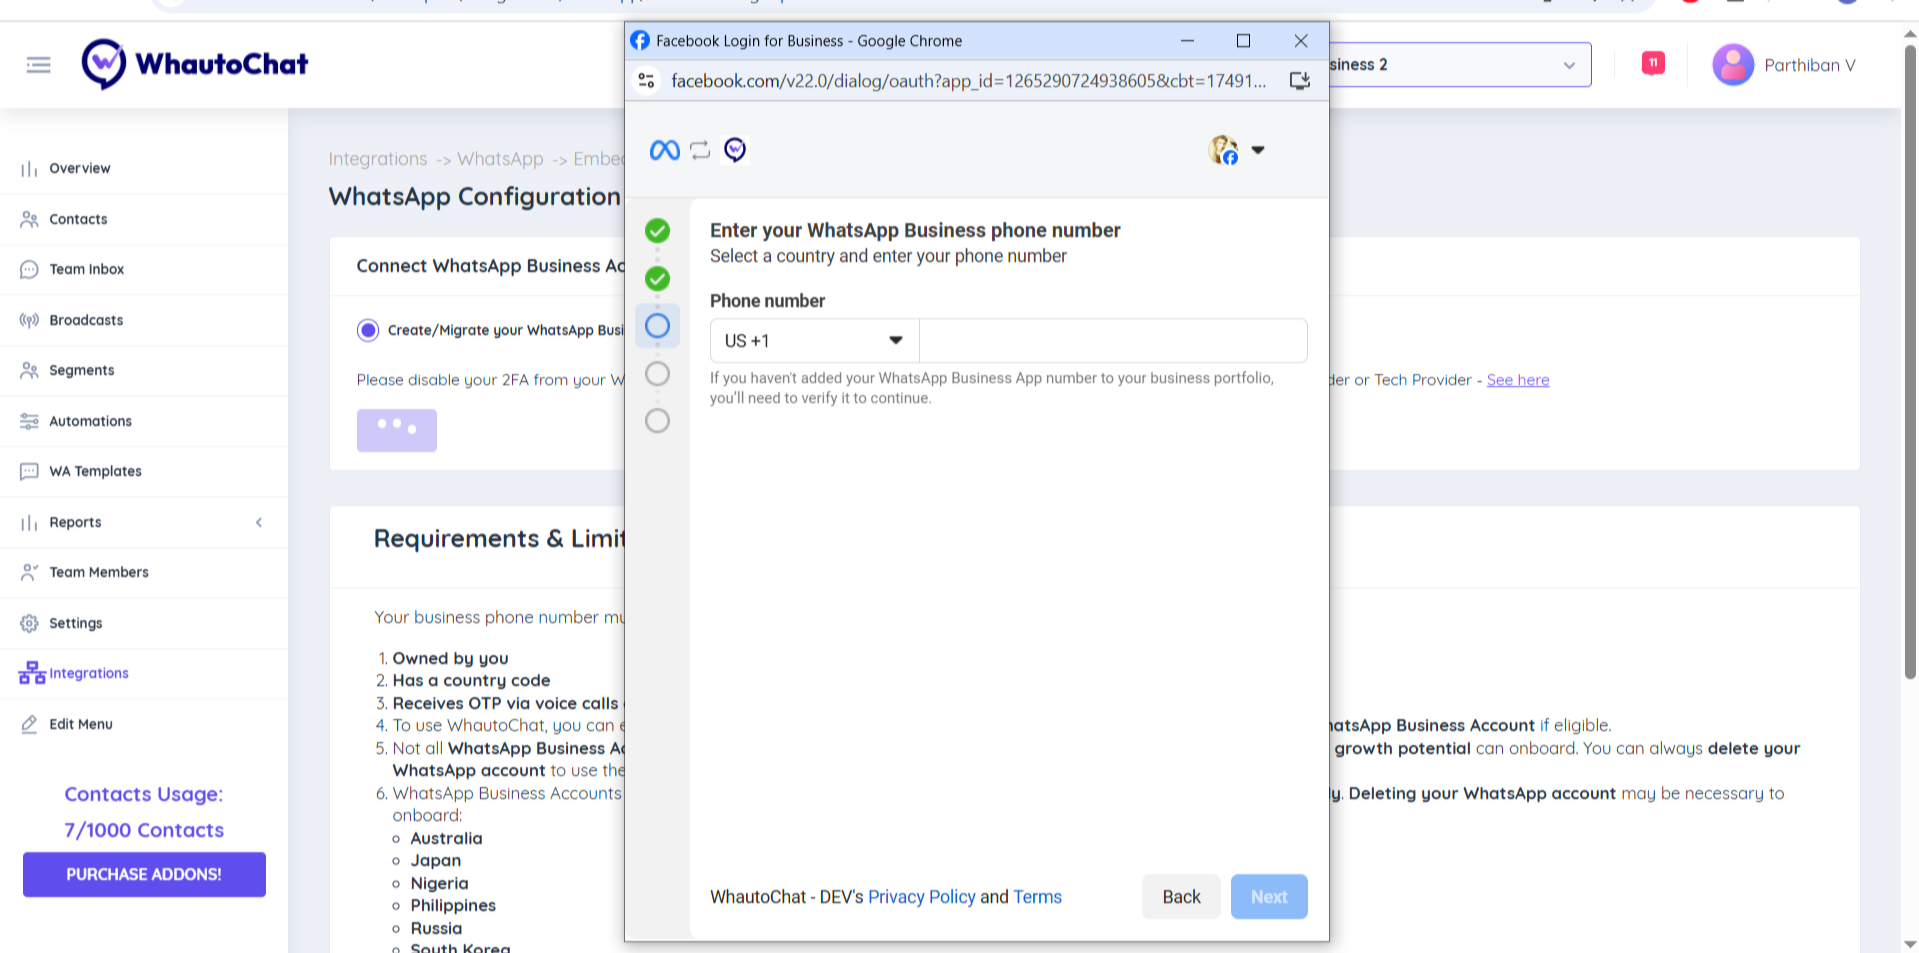Click the '7/1000 Contacts' usage text
Viewport: 1919px width, 953px height.
point(144,830)
